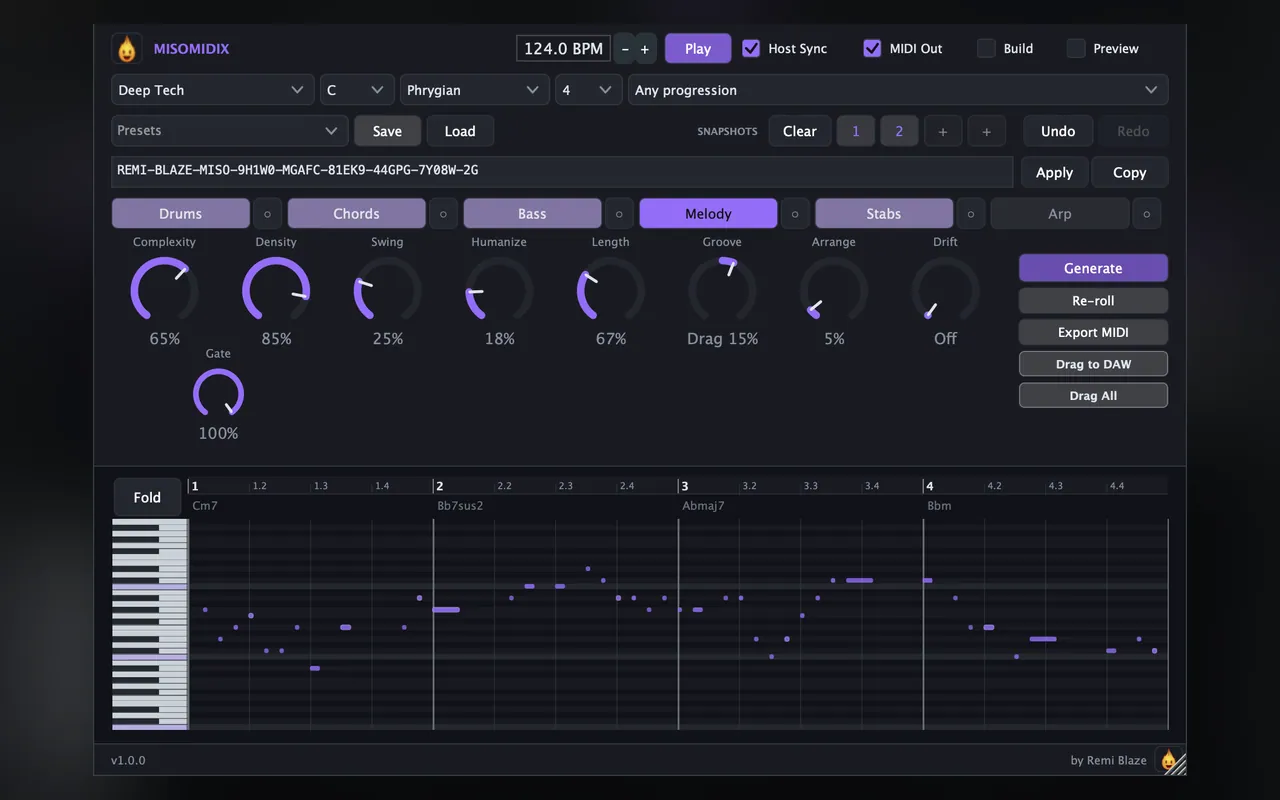Image resolution: width=1280 pixels, height=800 pixels.
Task: Click the Generate button
Action: pyautogui.click(x=1093, y=268)
